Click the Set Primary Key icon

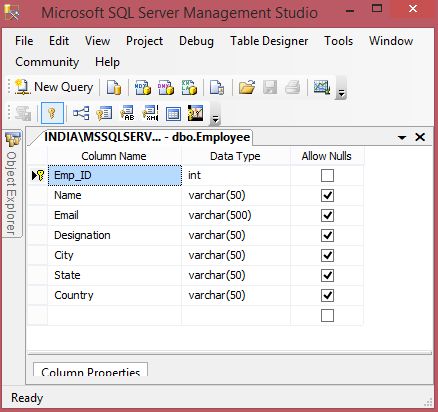pyautogui.click(x=52, y=113)
